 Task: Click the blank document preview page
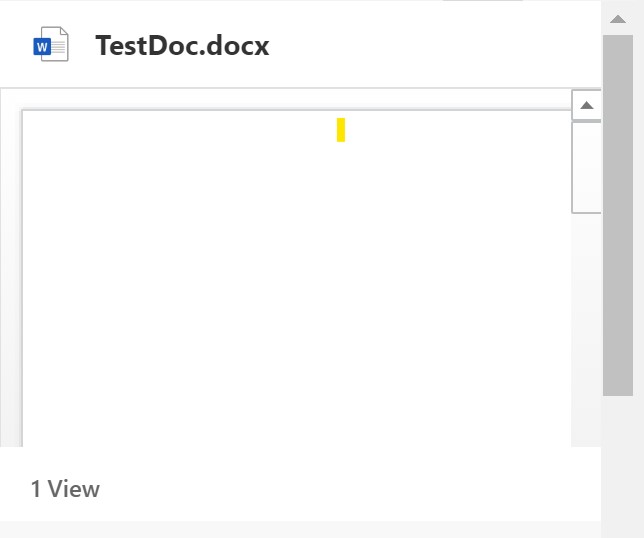tap(297, 278)
